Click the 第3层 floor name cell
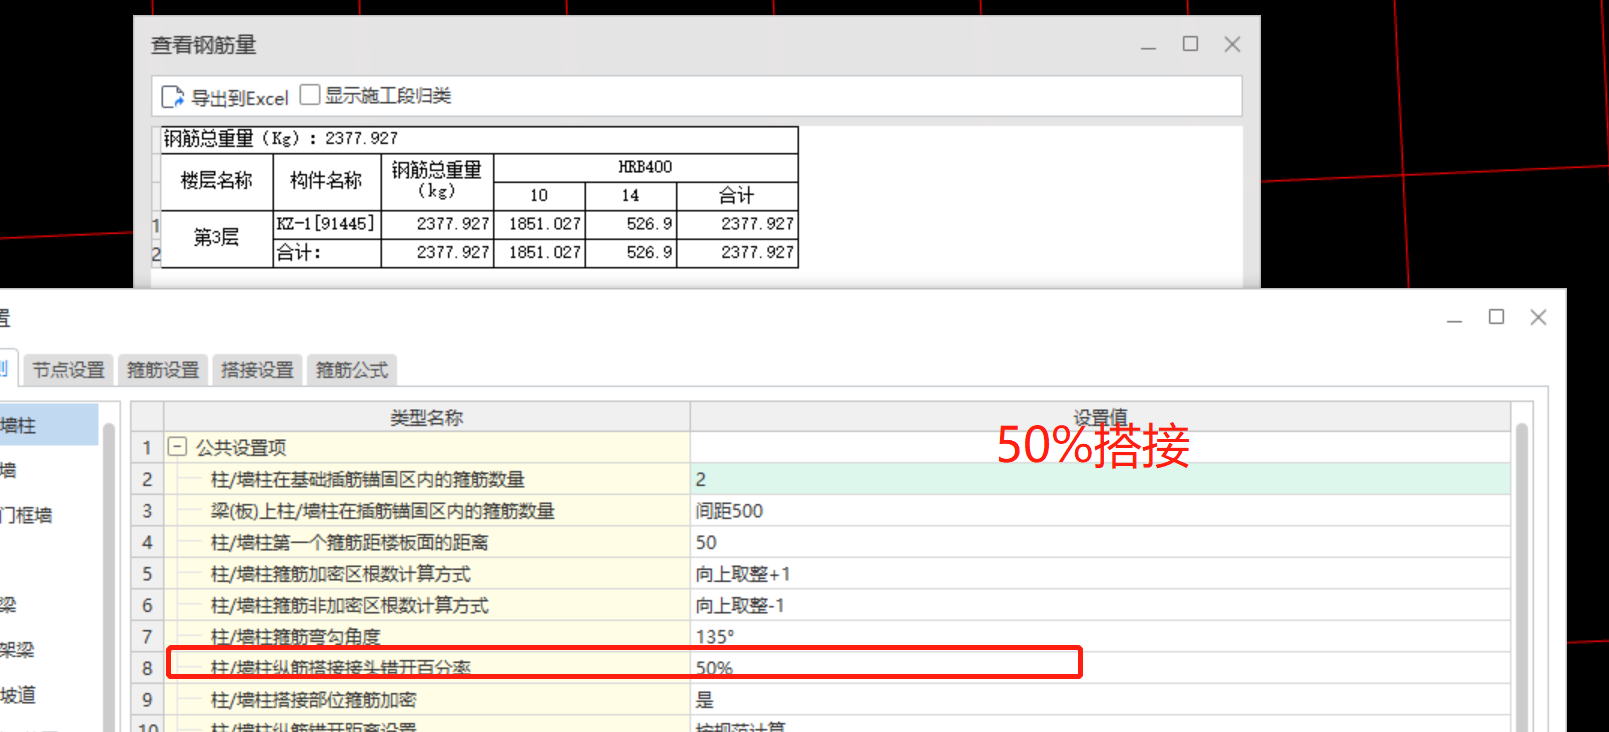The height and width of the screenshot is (732, 1609). (216, 238)
